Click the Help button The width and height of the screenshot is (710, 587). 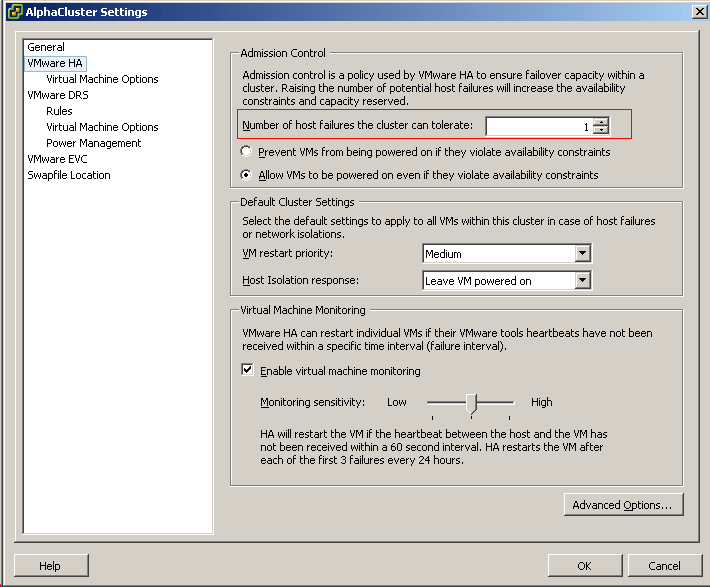(50, 566)
